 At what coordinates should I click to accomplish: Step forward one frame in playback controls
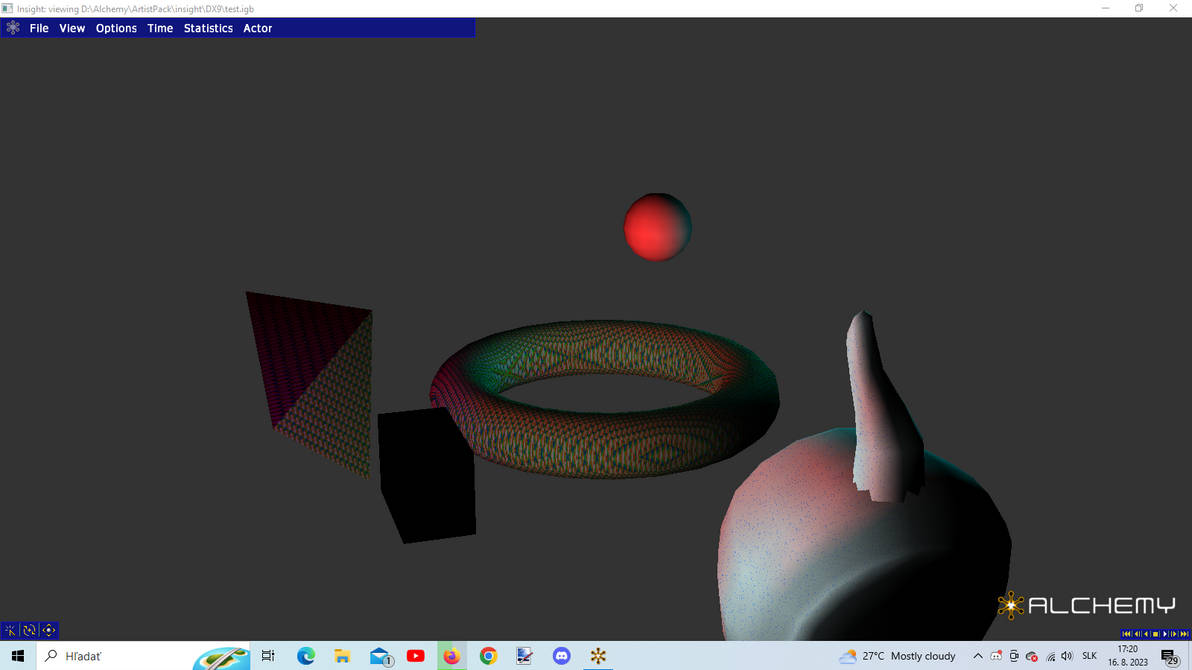tap(1173, 634)
